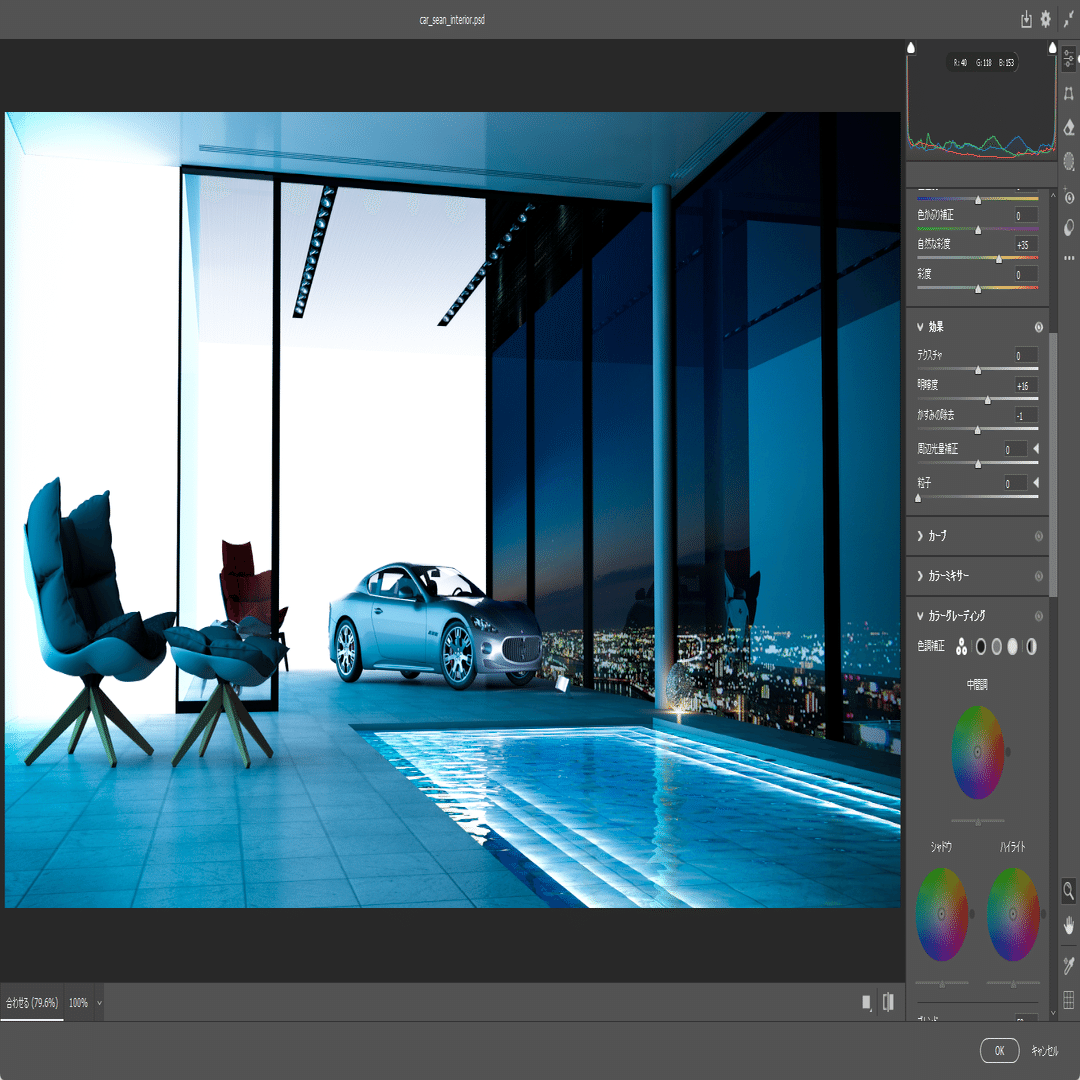
Task: Toggle shadow clipping warning in histogram
Action: (911, 48)
